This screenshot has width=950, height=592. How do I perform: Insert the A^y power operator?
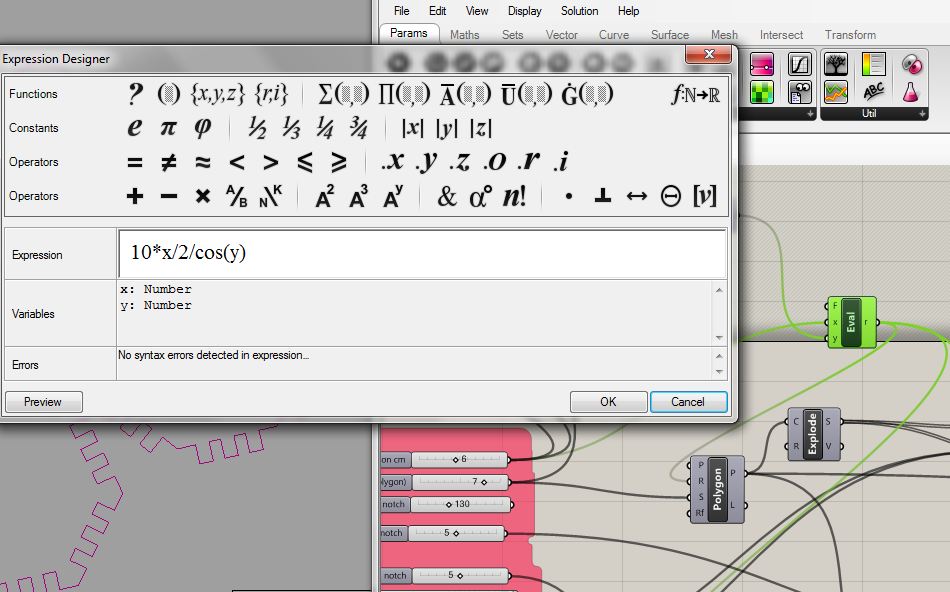393,196
